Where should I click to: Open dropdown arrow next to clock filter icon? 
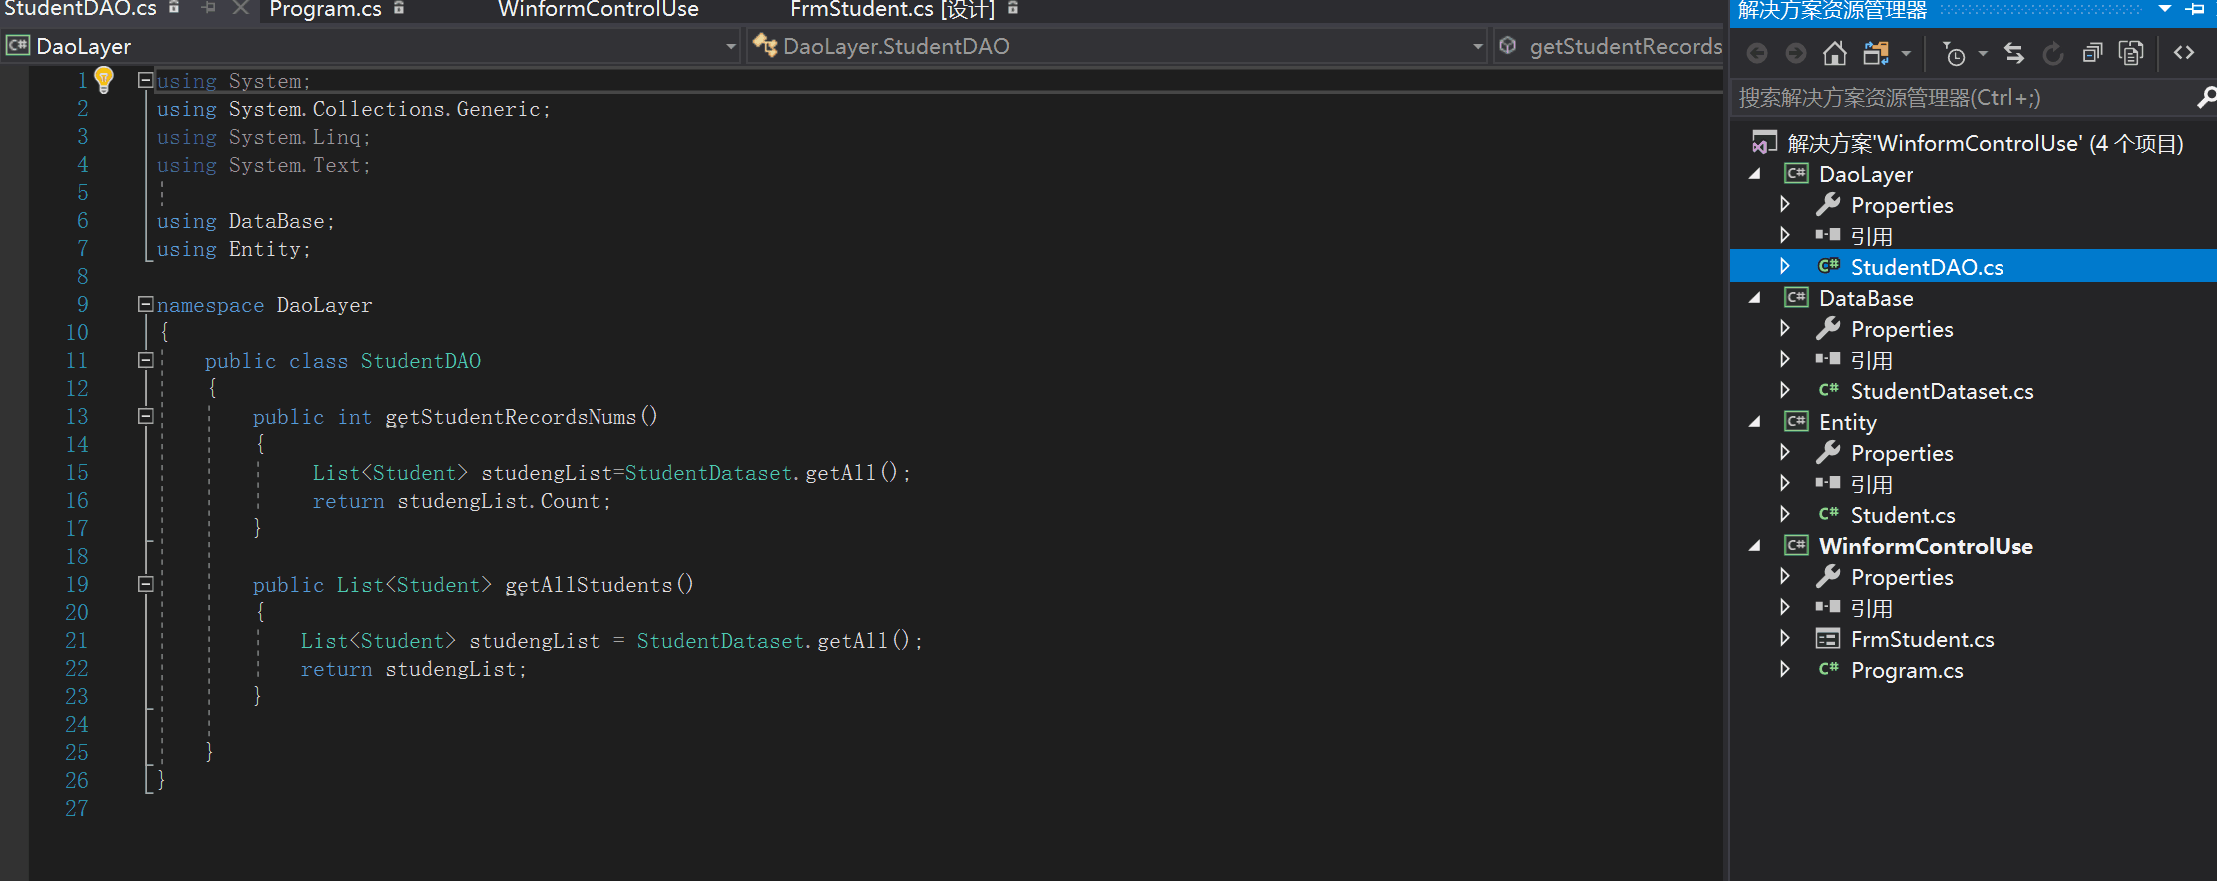point(1983,53)
